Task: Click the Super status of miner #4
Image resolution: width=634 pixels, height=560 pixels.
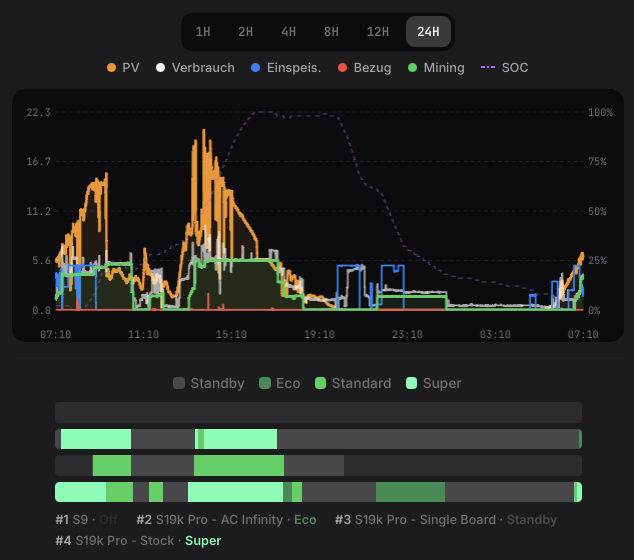Action: [203, 541]
